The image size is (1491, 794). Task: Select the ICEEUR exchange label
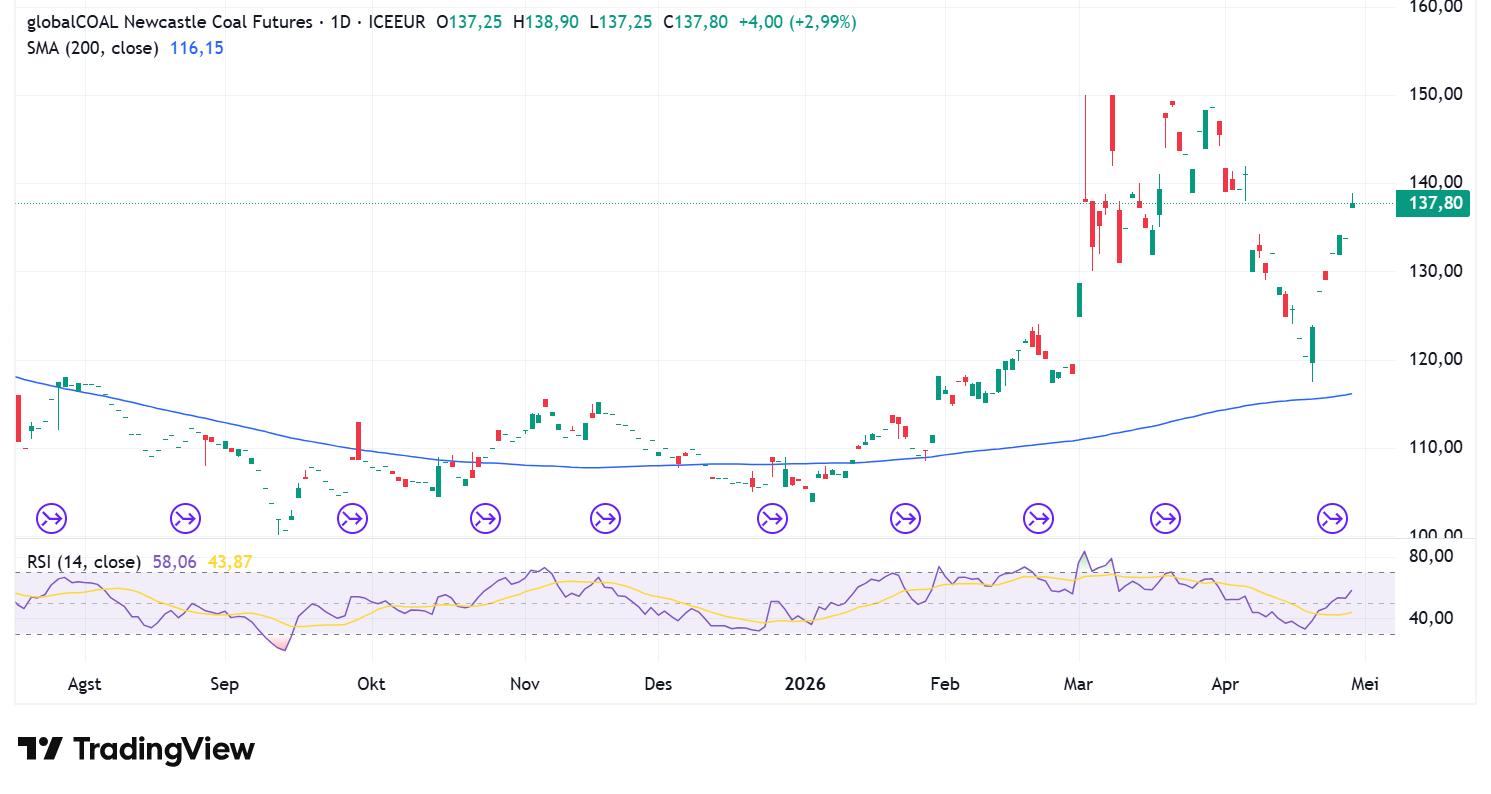[397, 22]
